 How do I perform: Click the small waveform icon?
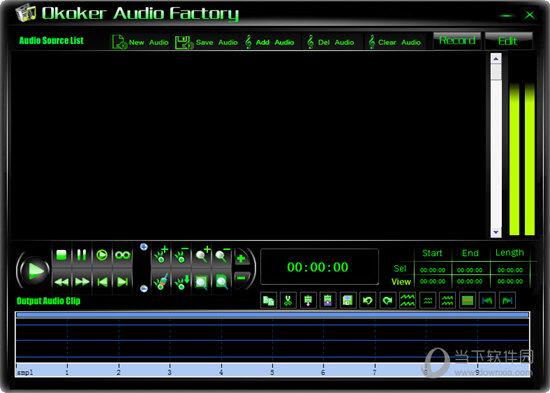428,301
